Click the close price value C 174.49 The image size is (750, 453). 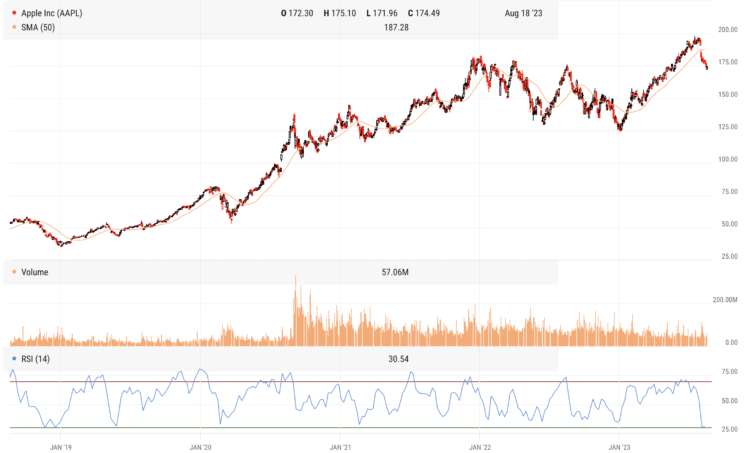(424, 13)
